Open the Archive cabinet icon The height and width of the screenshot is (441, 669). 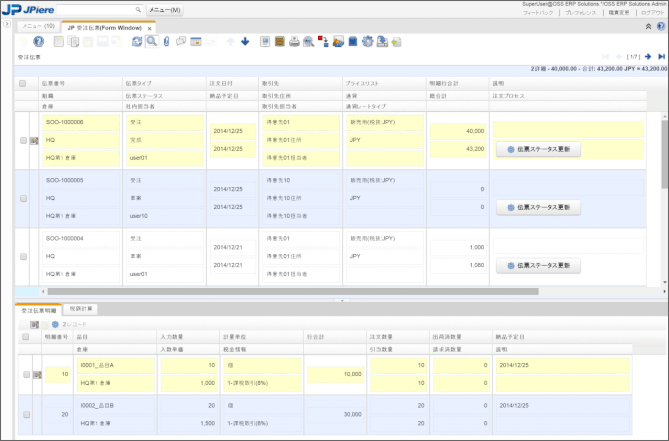point(279,41)
